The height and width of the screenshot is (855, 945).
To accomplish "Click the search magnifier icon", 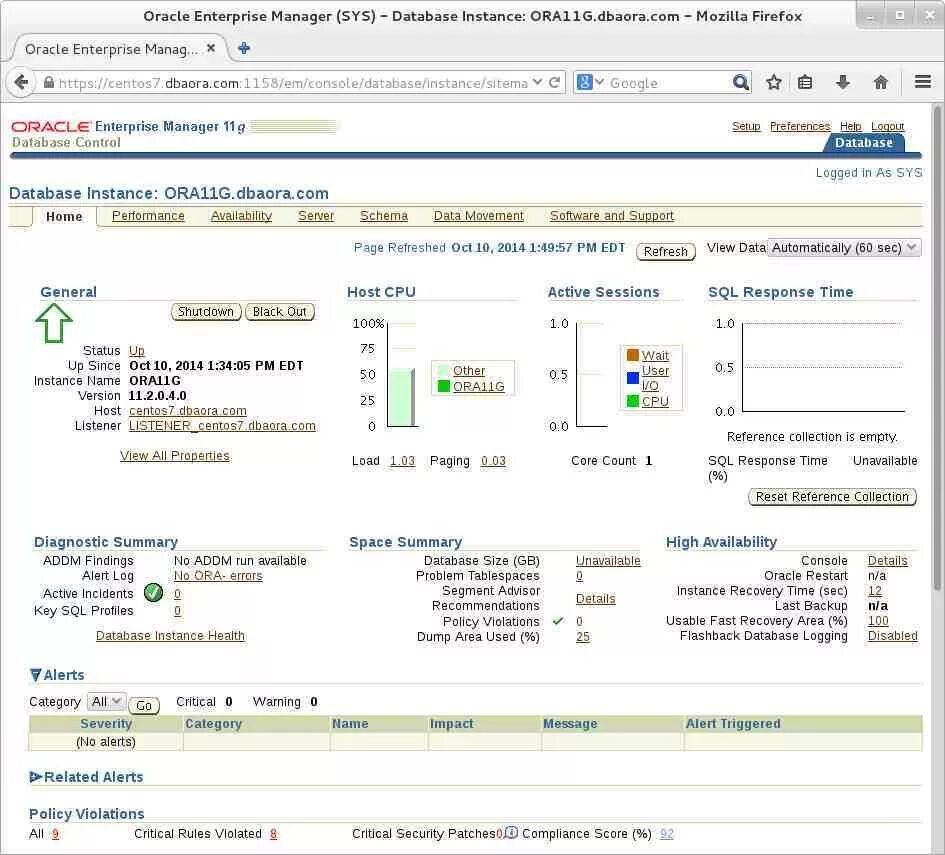I will [741, 82].
